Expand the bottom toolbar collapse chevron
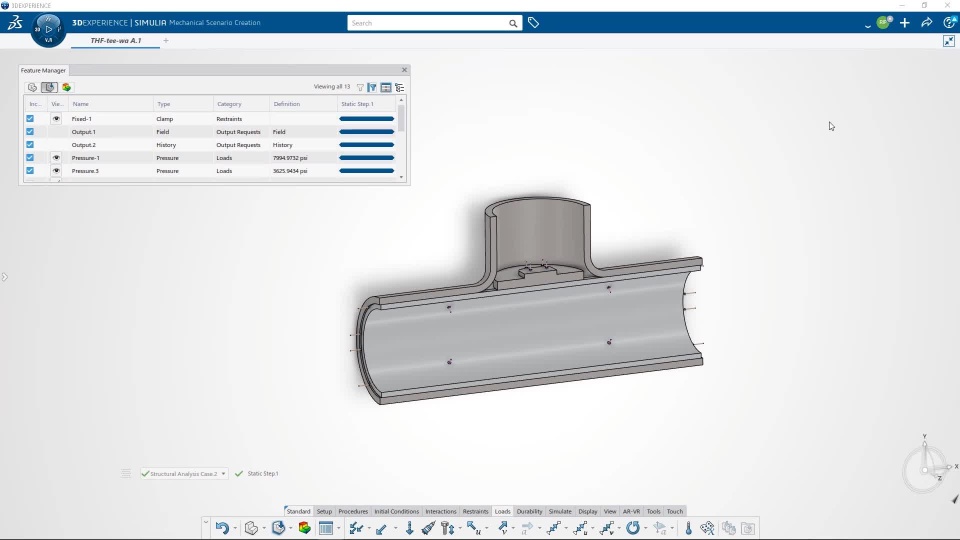960x540 pixels. 206,522
